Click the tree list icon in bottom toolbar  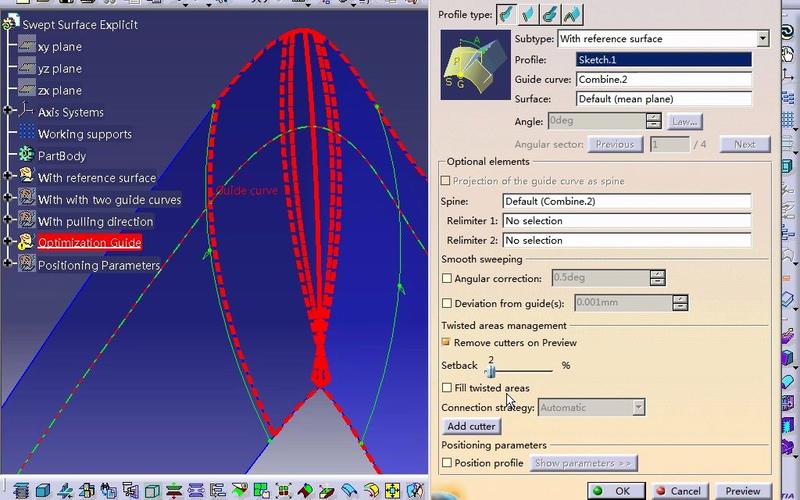(218, 490)
